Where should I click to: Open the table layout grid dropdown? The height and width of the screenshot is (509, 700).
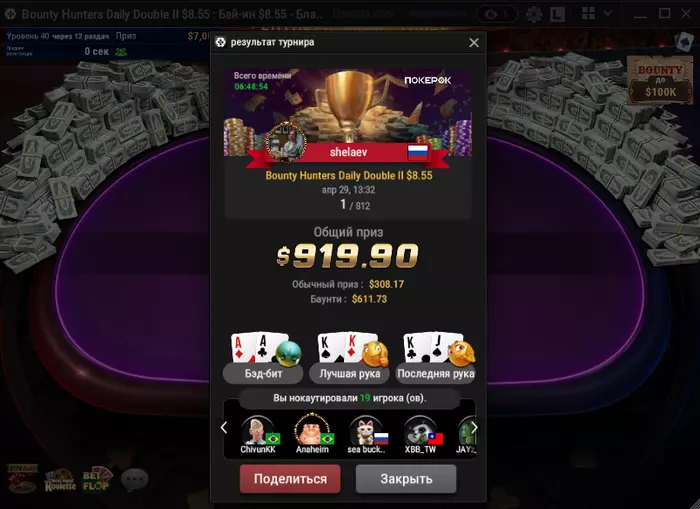[597, 14]
